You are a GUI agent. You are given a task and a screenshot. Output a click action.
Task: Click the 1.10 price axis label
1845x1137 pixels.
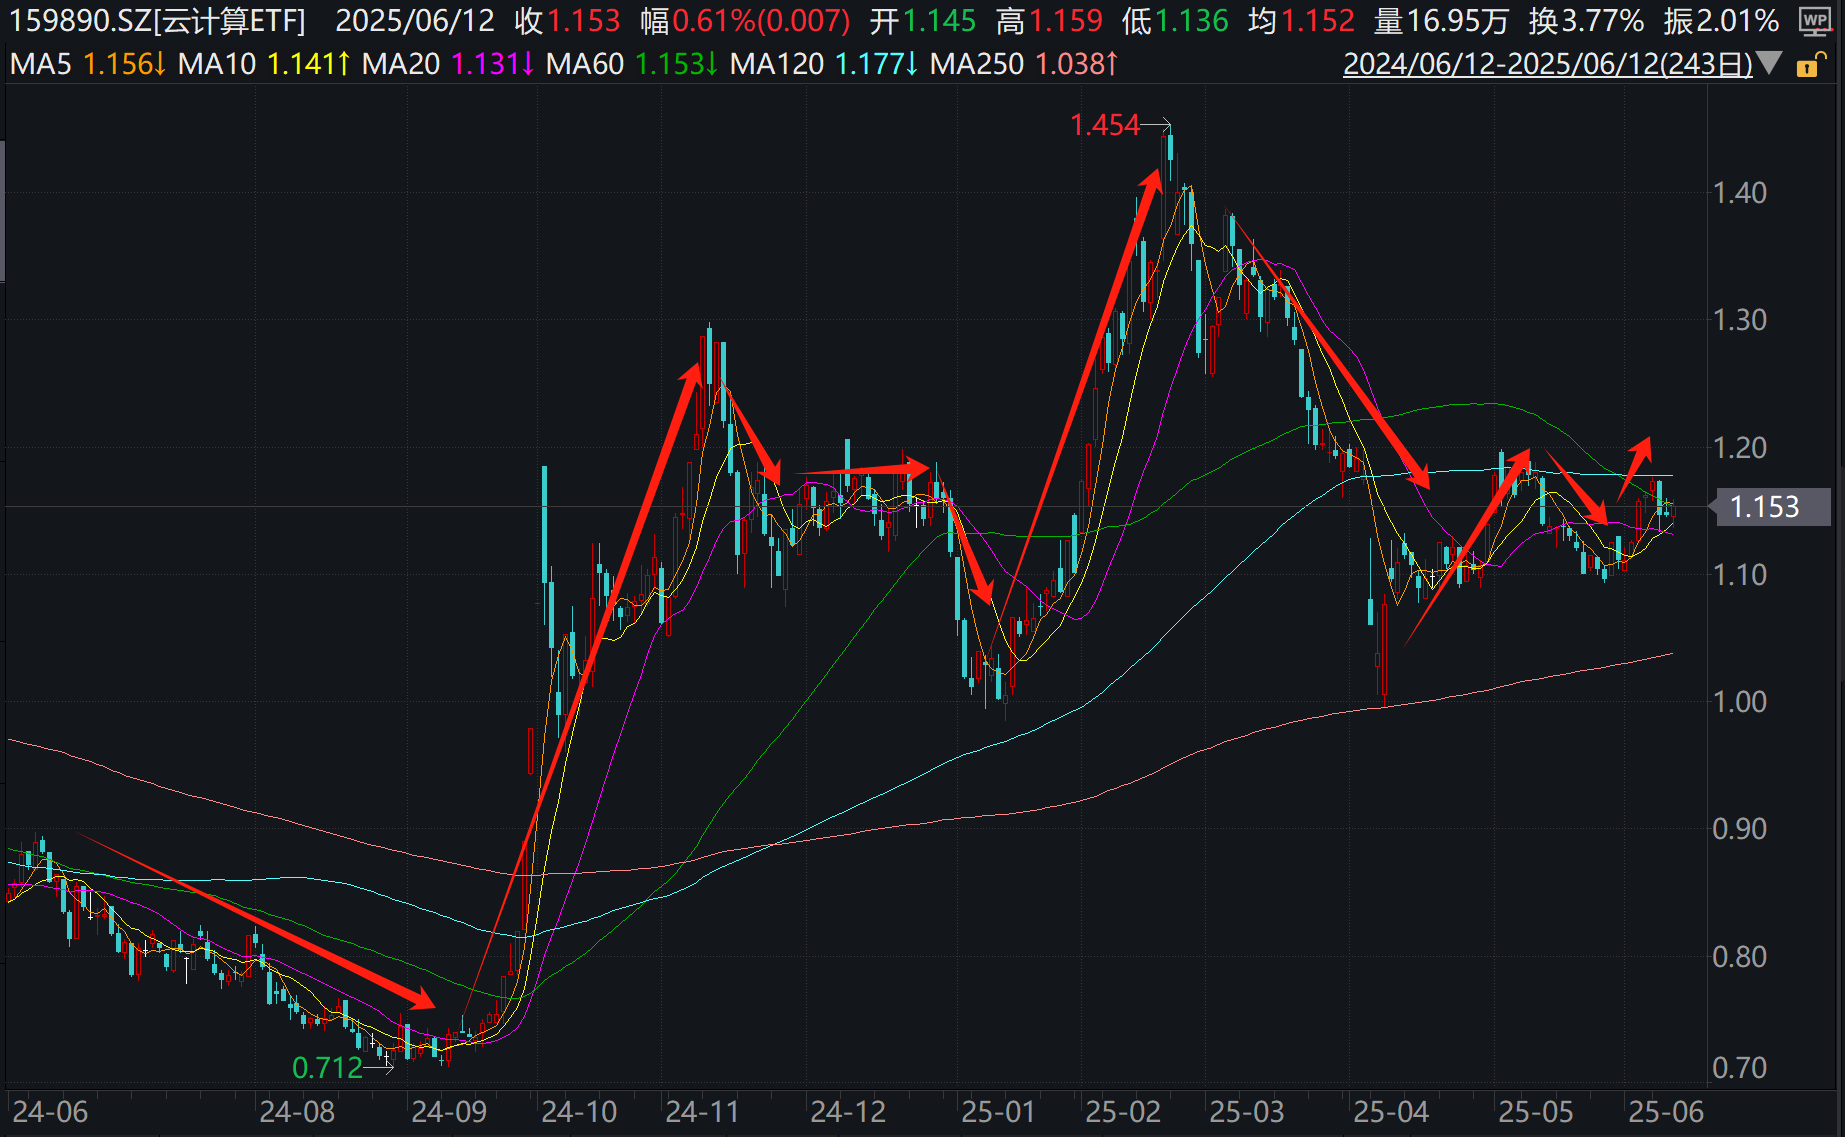tap(1740, 575)
